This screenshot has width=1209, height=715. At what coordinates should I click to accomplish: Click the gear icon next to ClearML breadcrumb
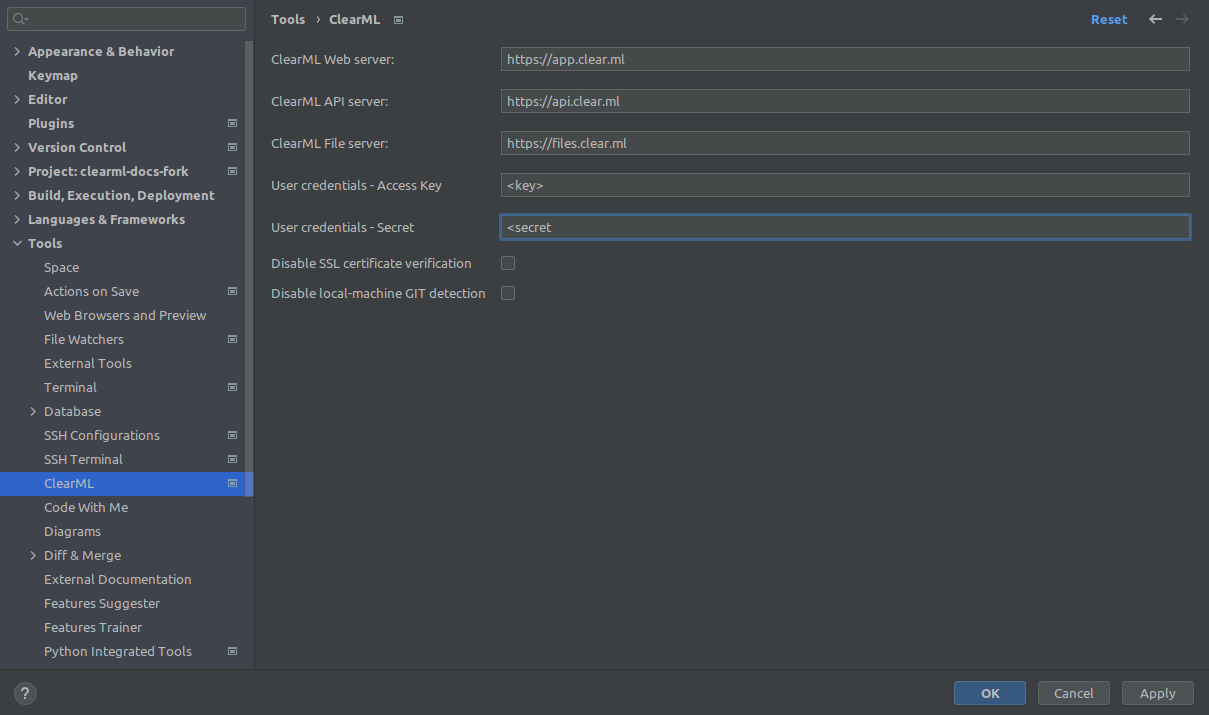pyautogui.click(x=397, y=19)
